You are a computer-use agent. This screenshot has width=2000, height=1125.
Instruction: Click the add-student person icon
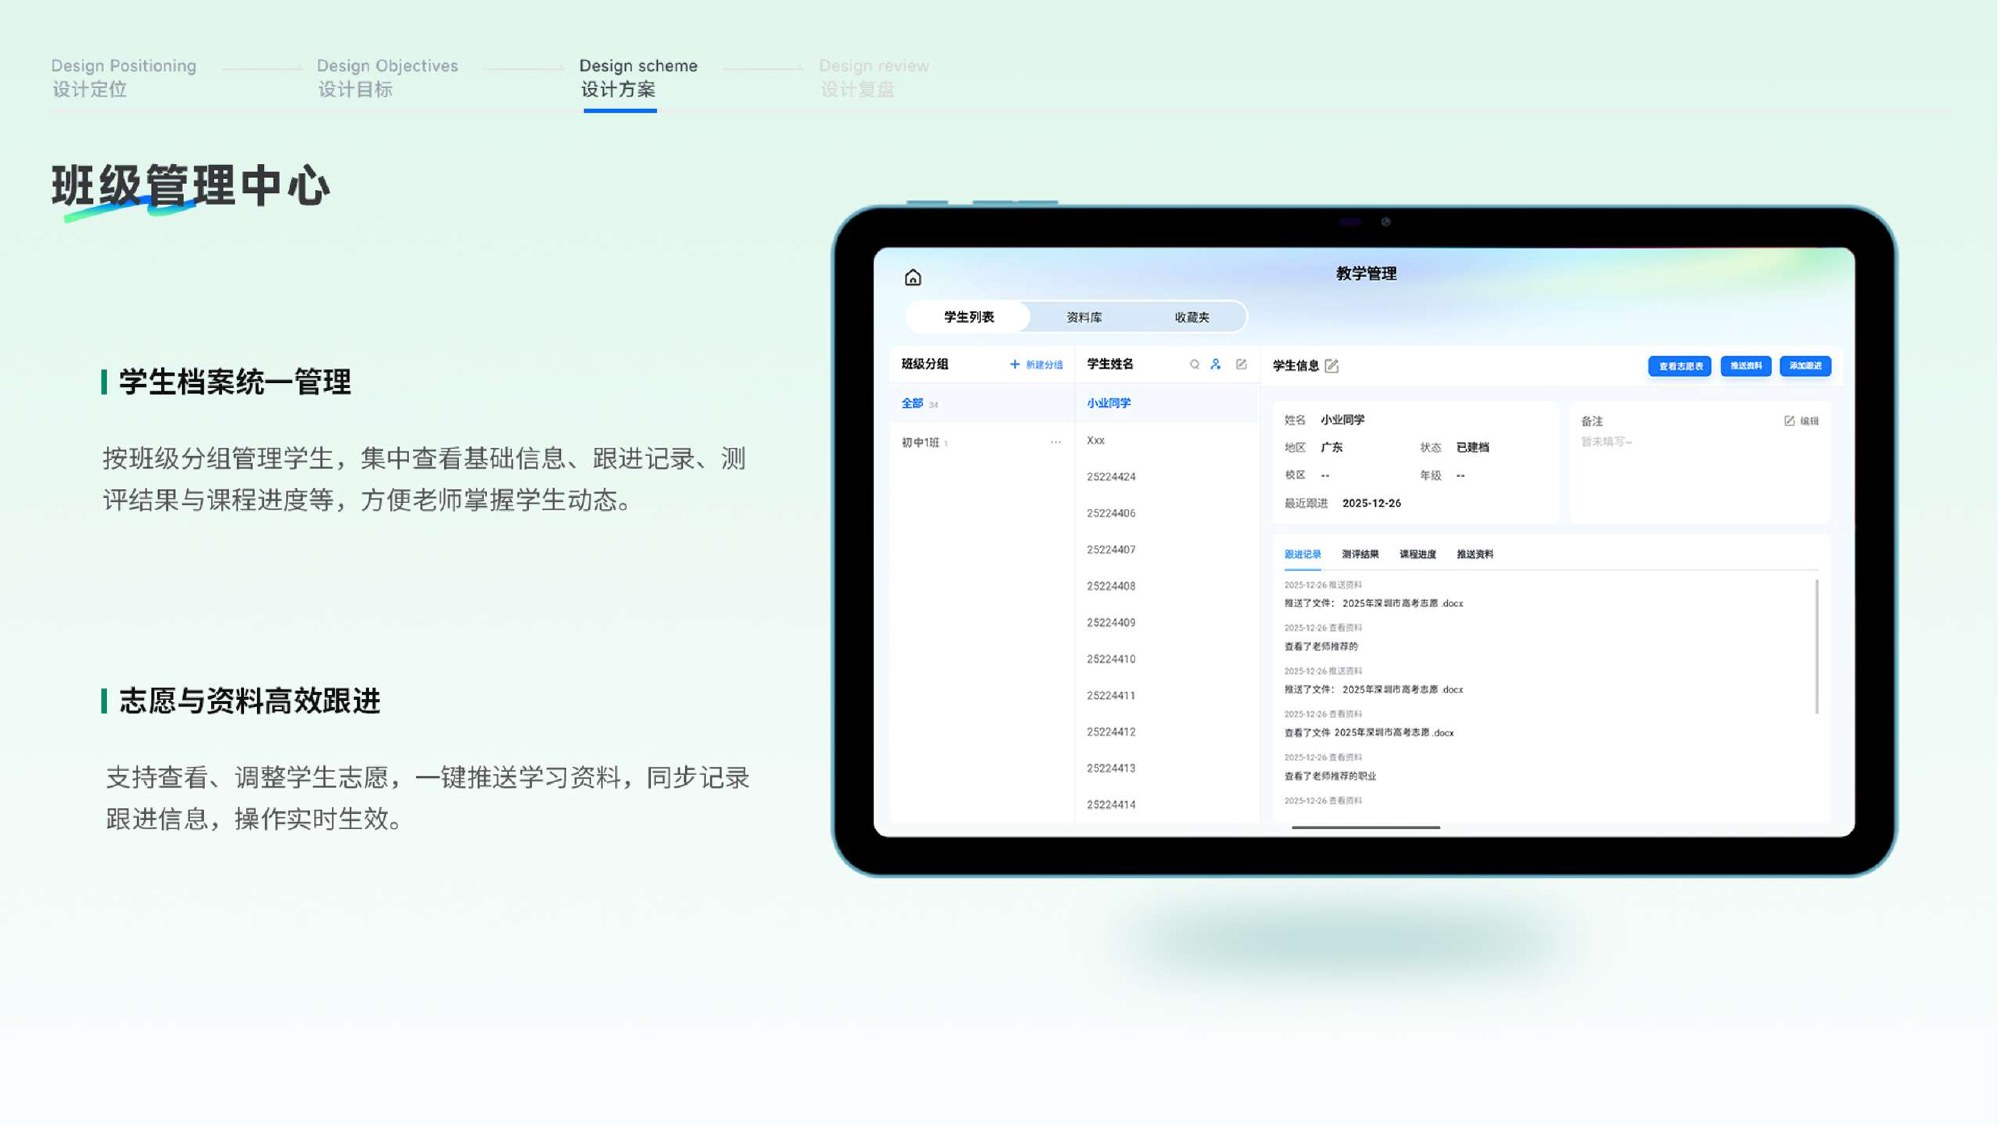[1216, 365]
